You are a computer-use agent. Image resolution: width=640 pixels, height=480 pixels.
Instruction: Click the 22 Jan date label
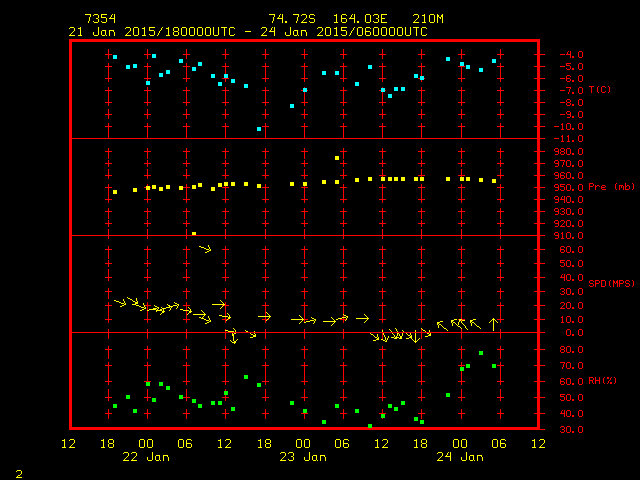[x=146, y=457]
